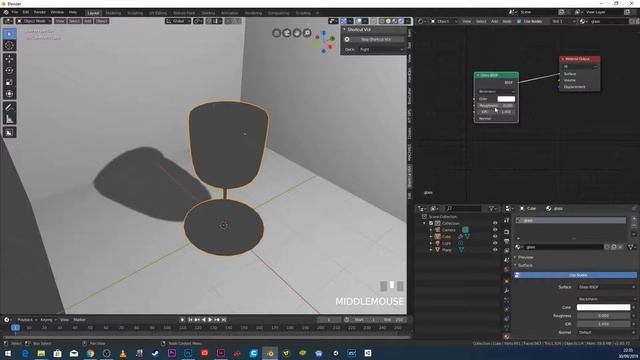
Task: Hide the Plane with its eye icon
Action: [x=495, y=249]
